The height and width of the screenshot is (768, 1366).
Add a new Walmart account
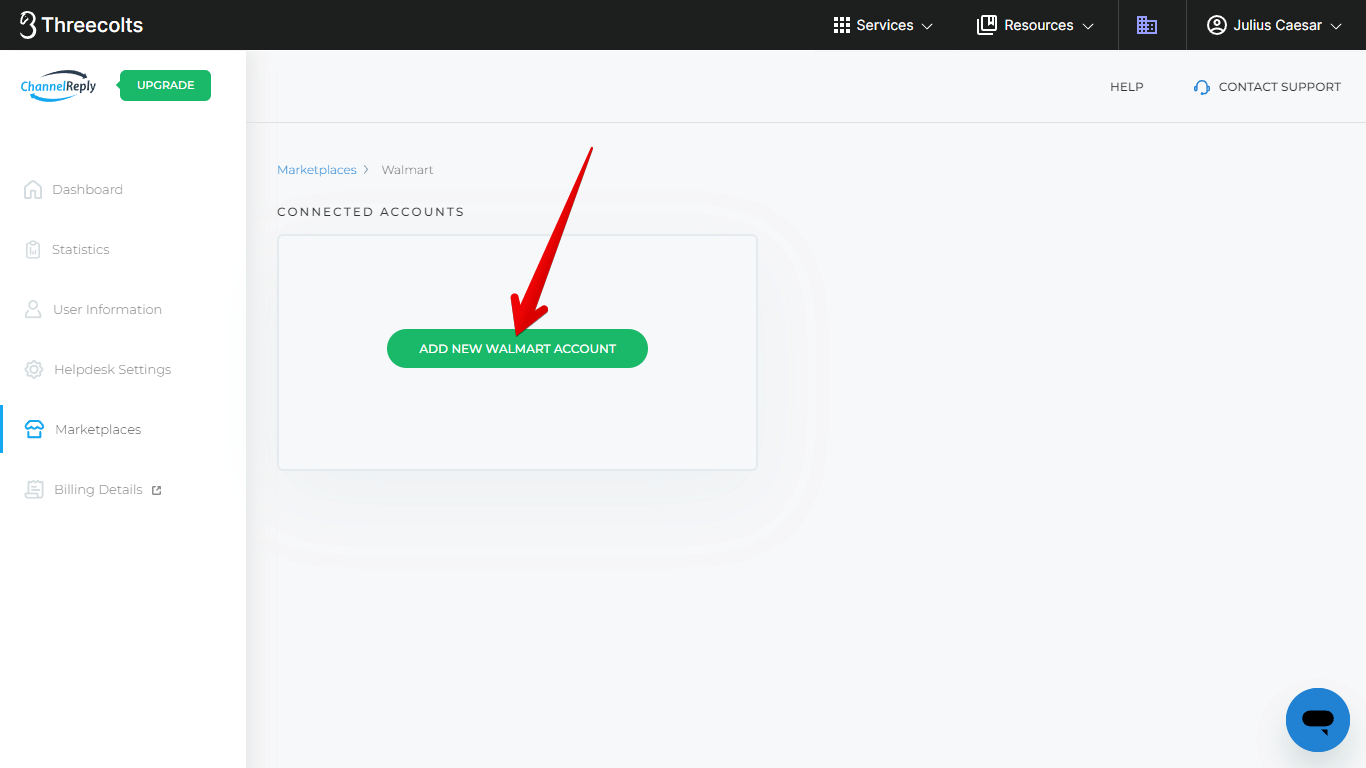click(517, 348)
